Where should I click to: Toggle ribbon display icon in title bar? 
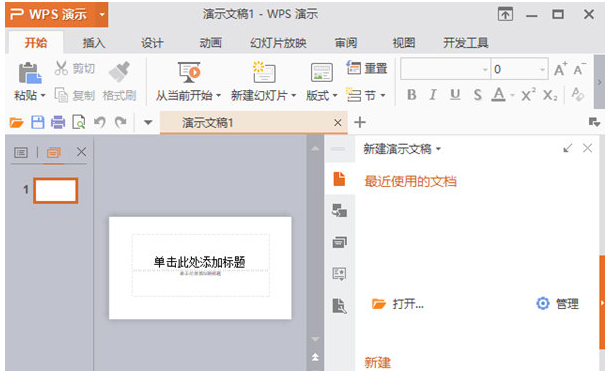[x=505, y=15]
